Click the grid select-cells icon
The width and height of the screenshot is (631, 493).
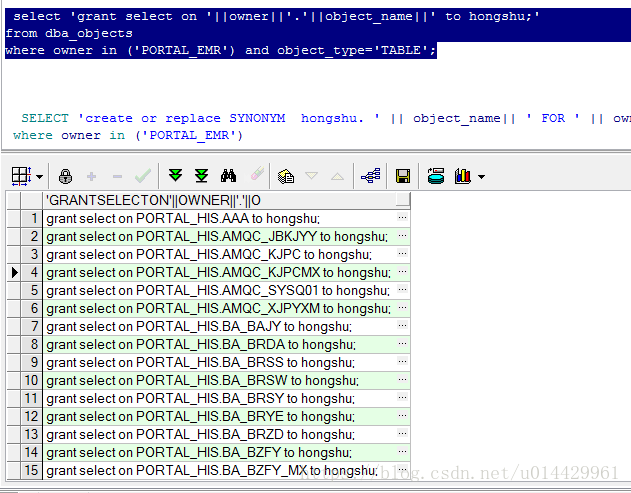click(x=21, y=176)
